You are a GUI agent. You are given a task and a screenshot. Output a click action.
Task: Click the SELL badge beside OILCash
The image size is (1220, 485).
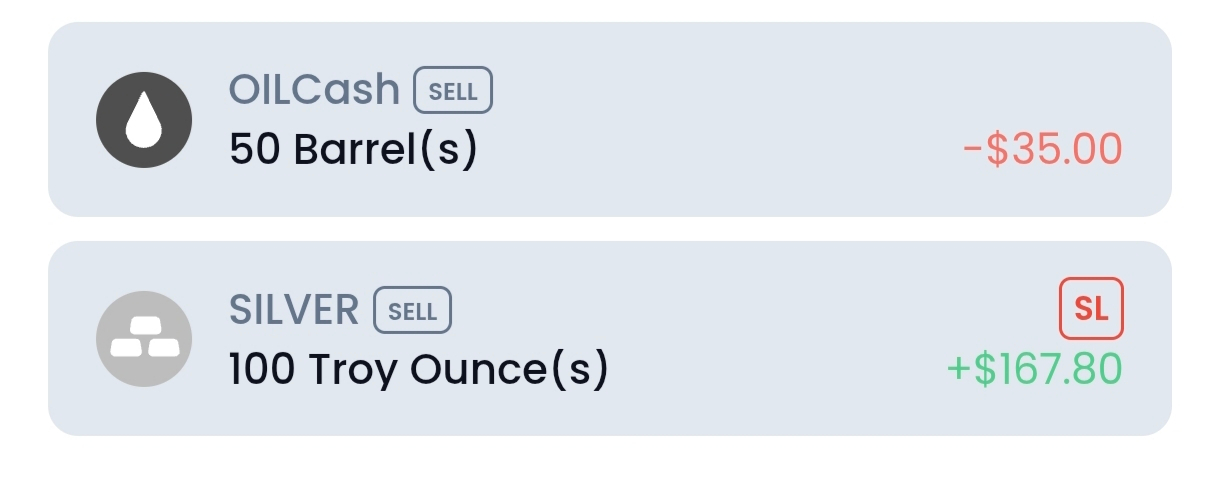click(x=453, y=90)
